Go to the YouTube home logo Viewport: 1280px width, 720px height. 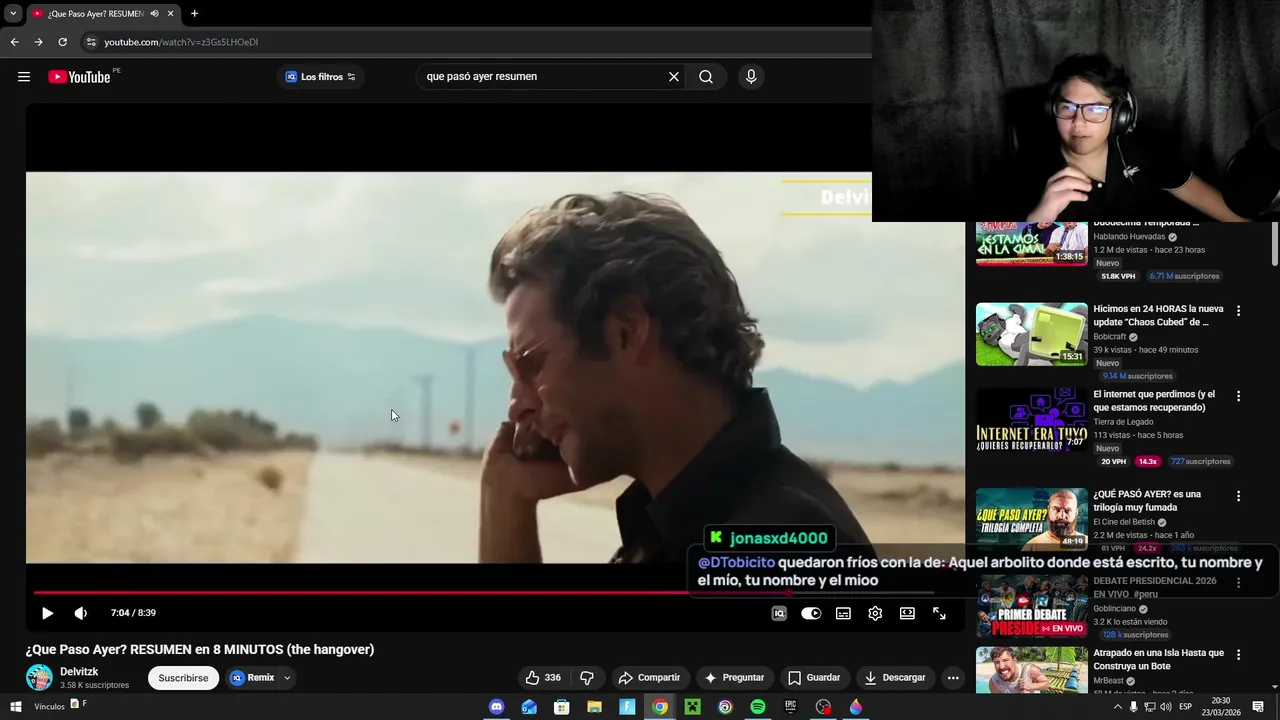point(79,77)
